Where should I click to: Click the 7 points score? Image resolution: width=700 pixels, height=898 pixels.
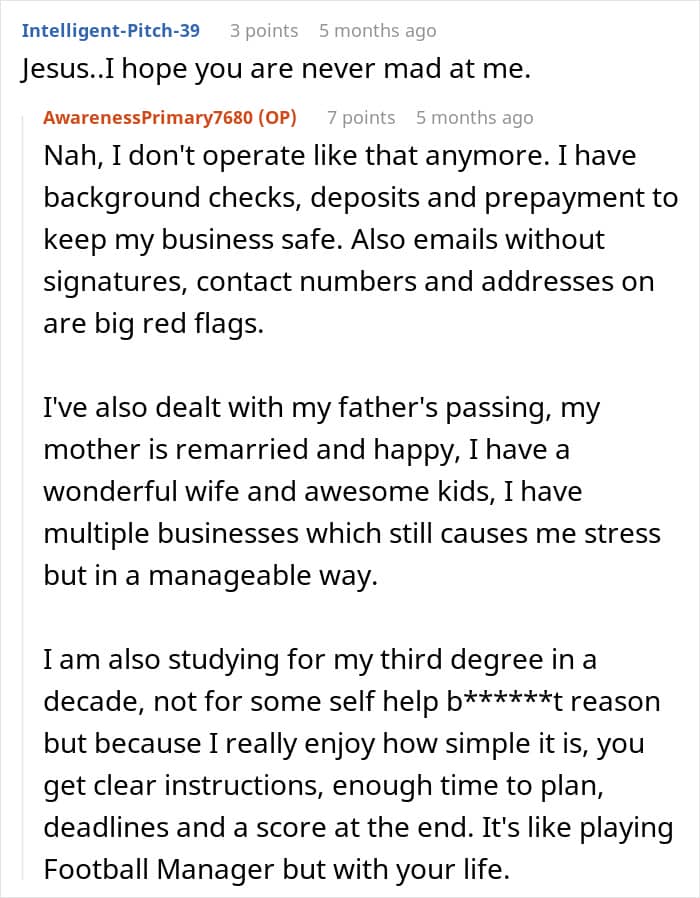361,117
